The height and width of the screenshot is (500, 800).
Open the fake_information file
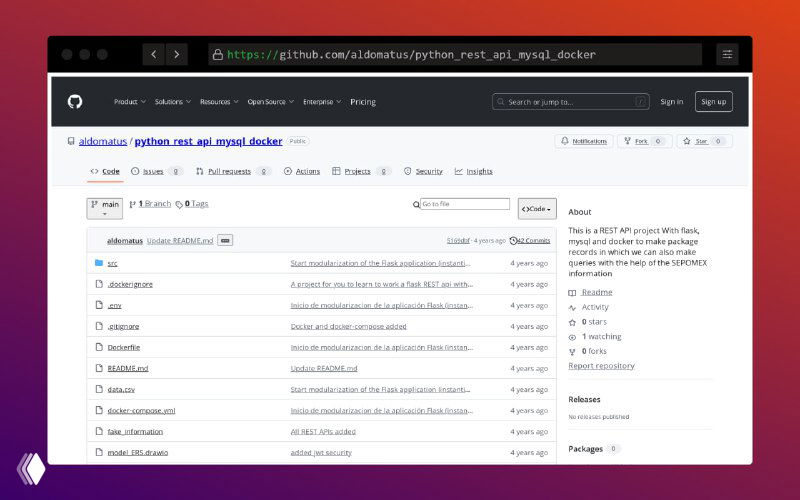135,431
